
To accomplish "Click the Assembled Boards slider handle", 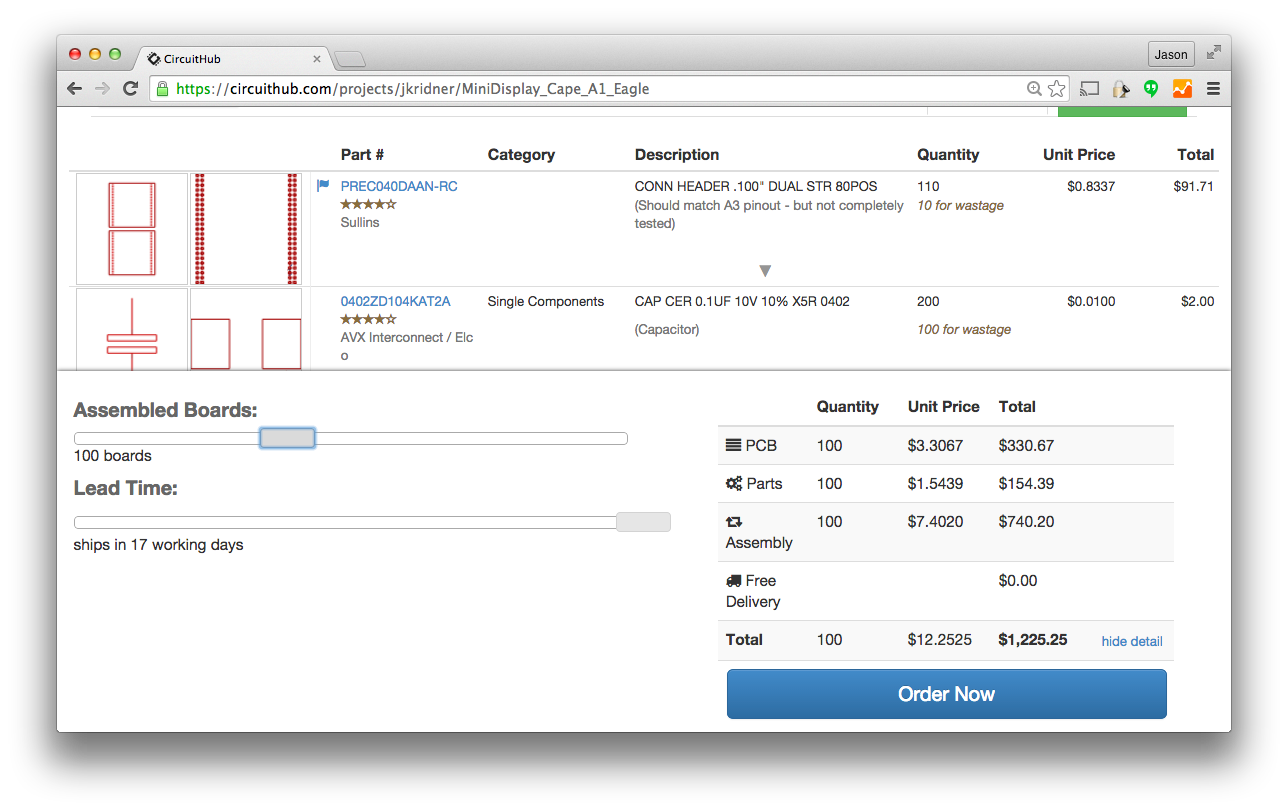I will 287,438.
